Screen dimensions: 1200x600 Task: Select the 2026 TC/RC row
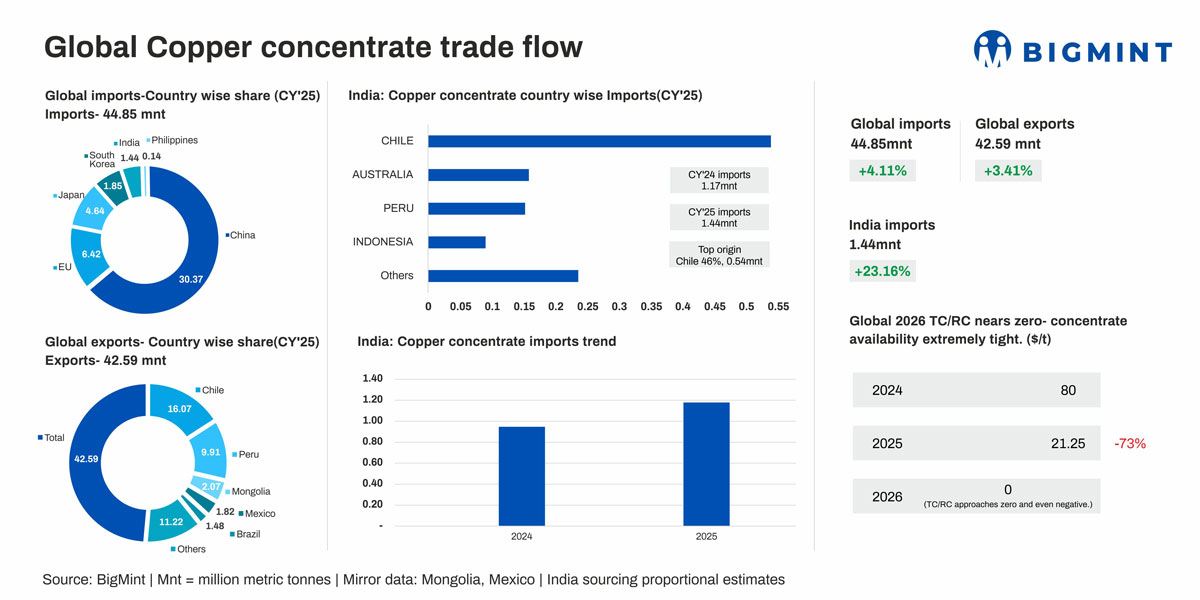(x=976, y=496)
